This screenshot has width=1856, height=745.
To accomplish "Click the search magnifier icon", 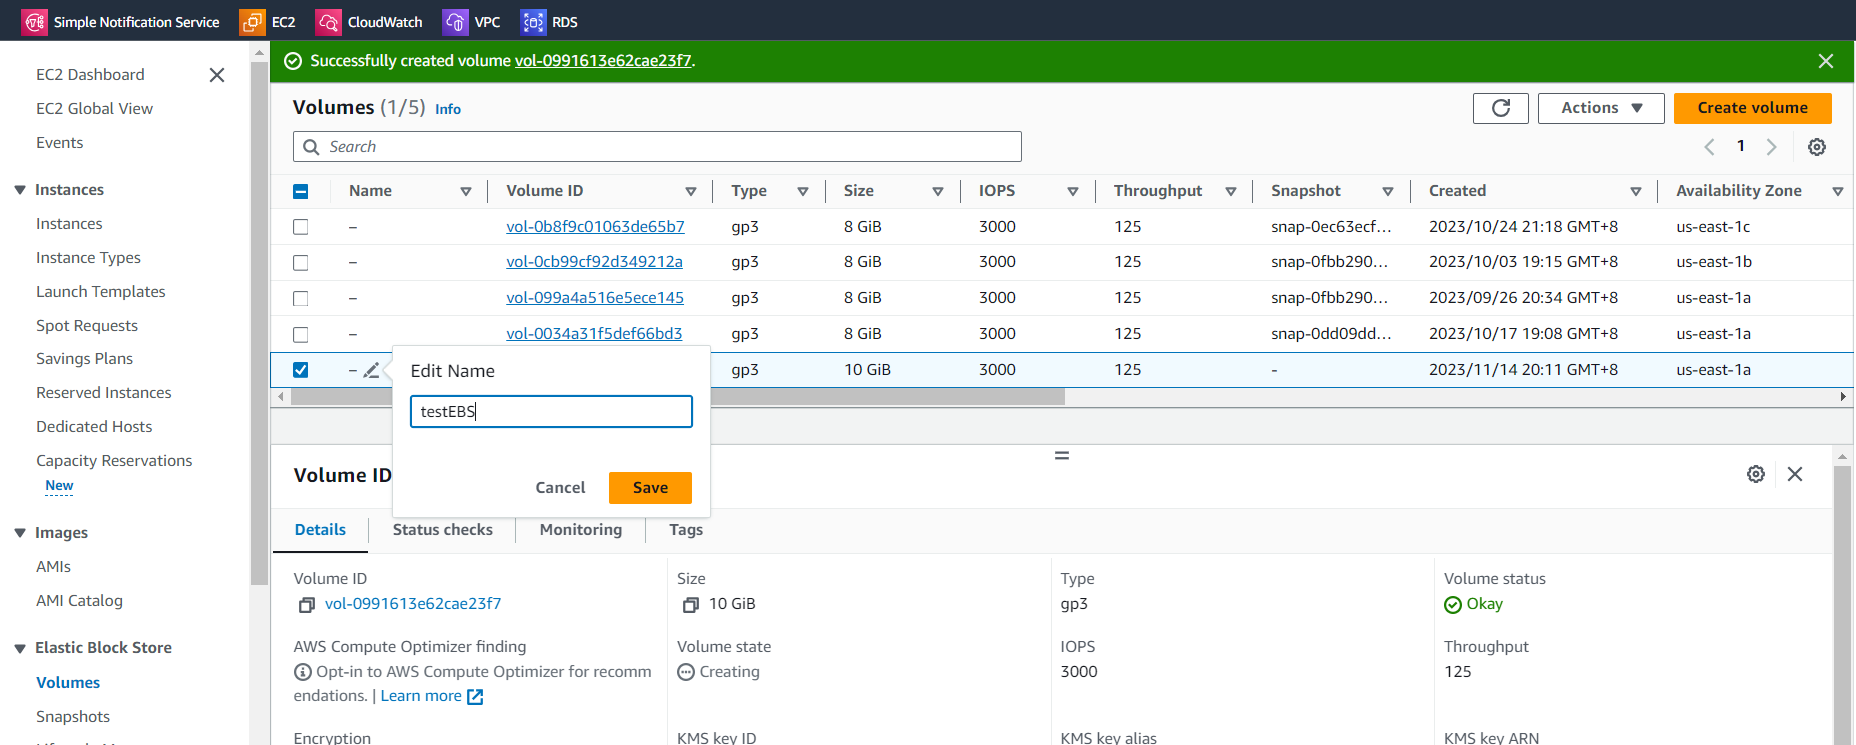I will [x=311, y=147].
